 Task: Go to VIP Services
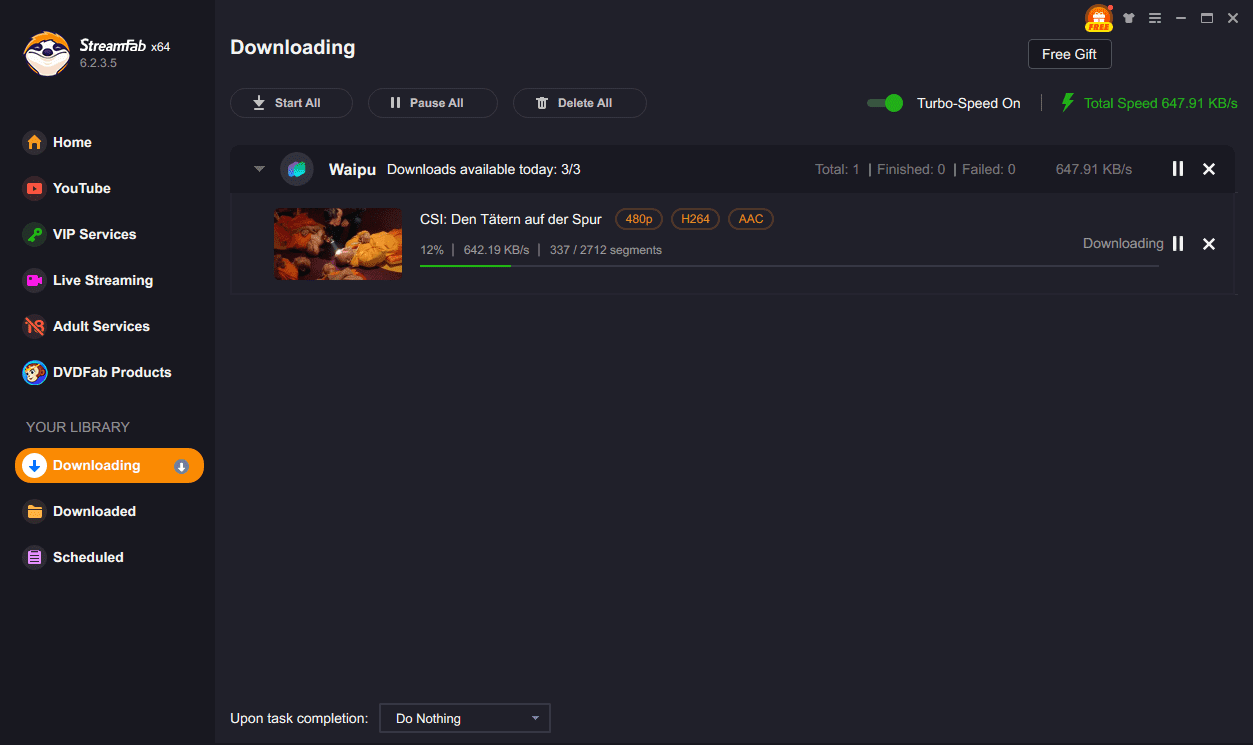pos(94,234)
